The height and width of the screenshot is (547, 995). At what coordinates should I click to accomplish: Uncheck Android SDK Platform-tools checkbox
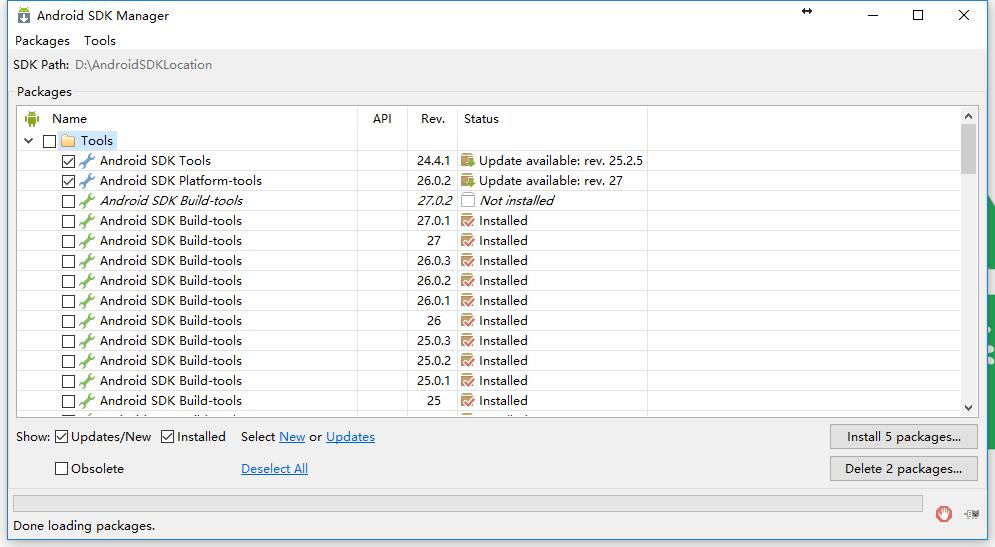click(69, 181)
